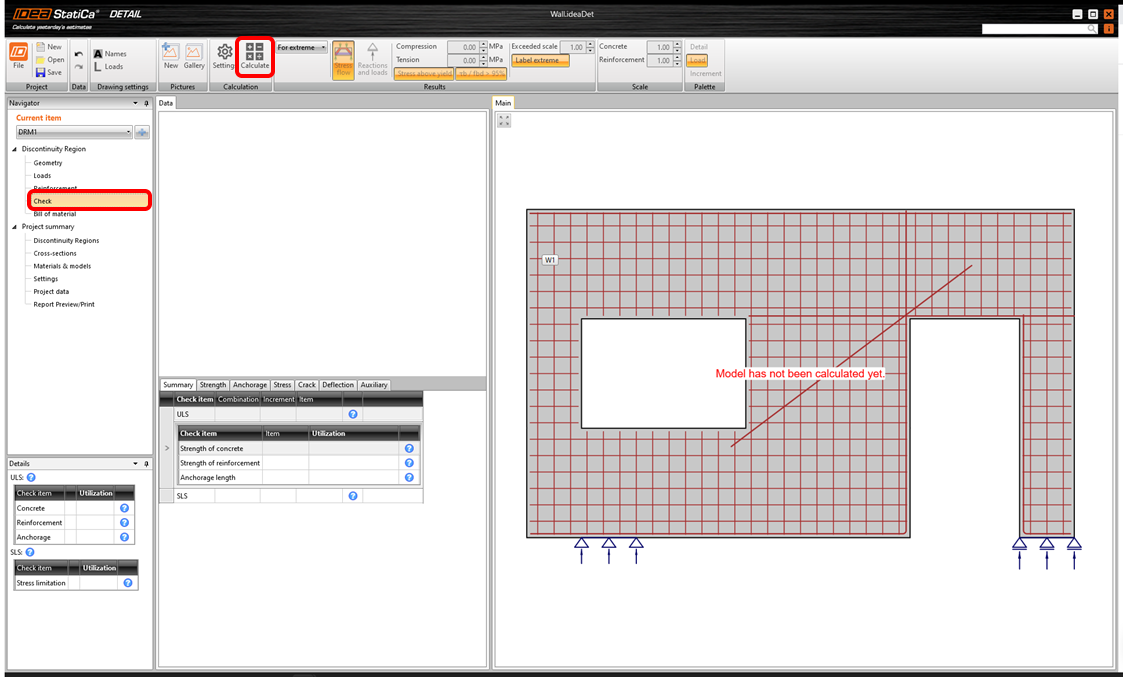The image size is (1123, 677).
Task: Open the picture Gallery
Action: [x=193, y=52]
